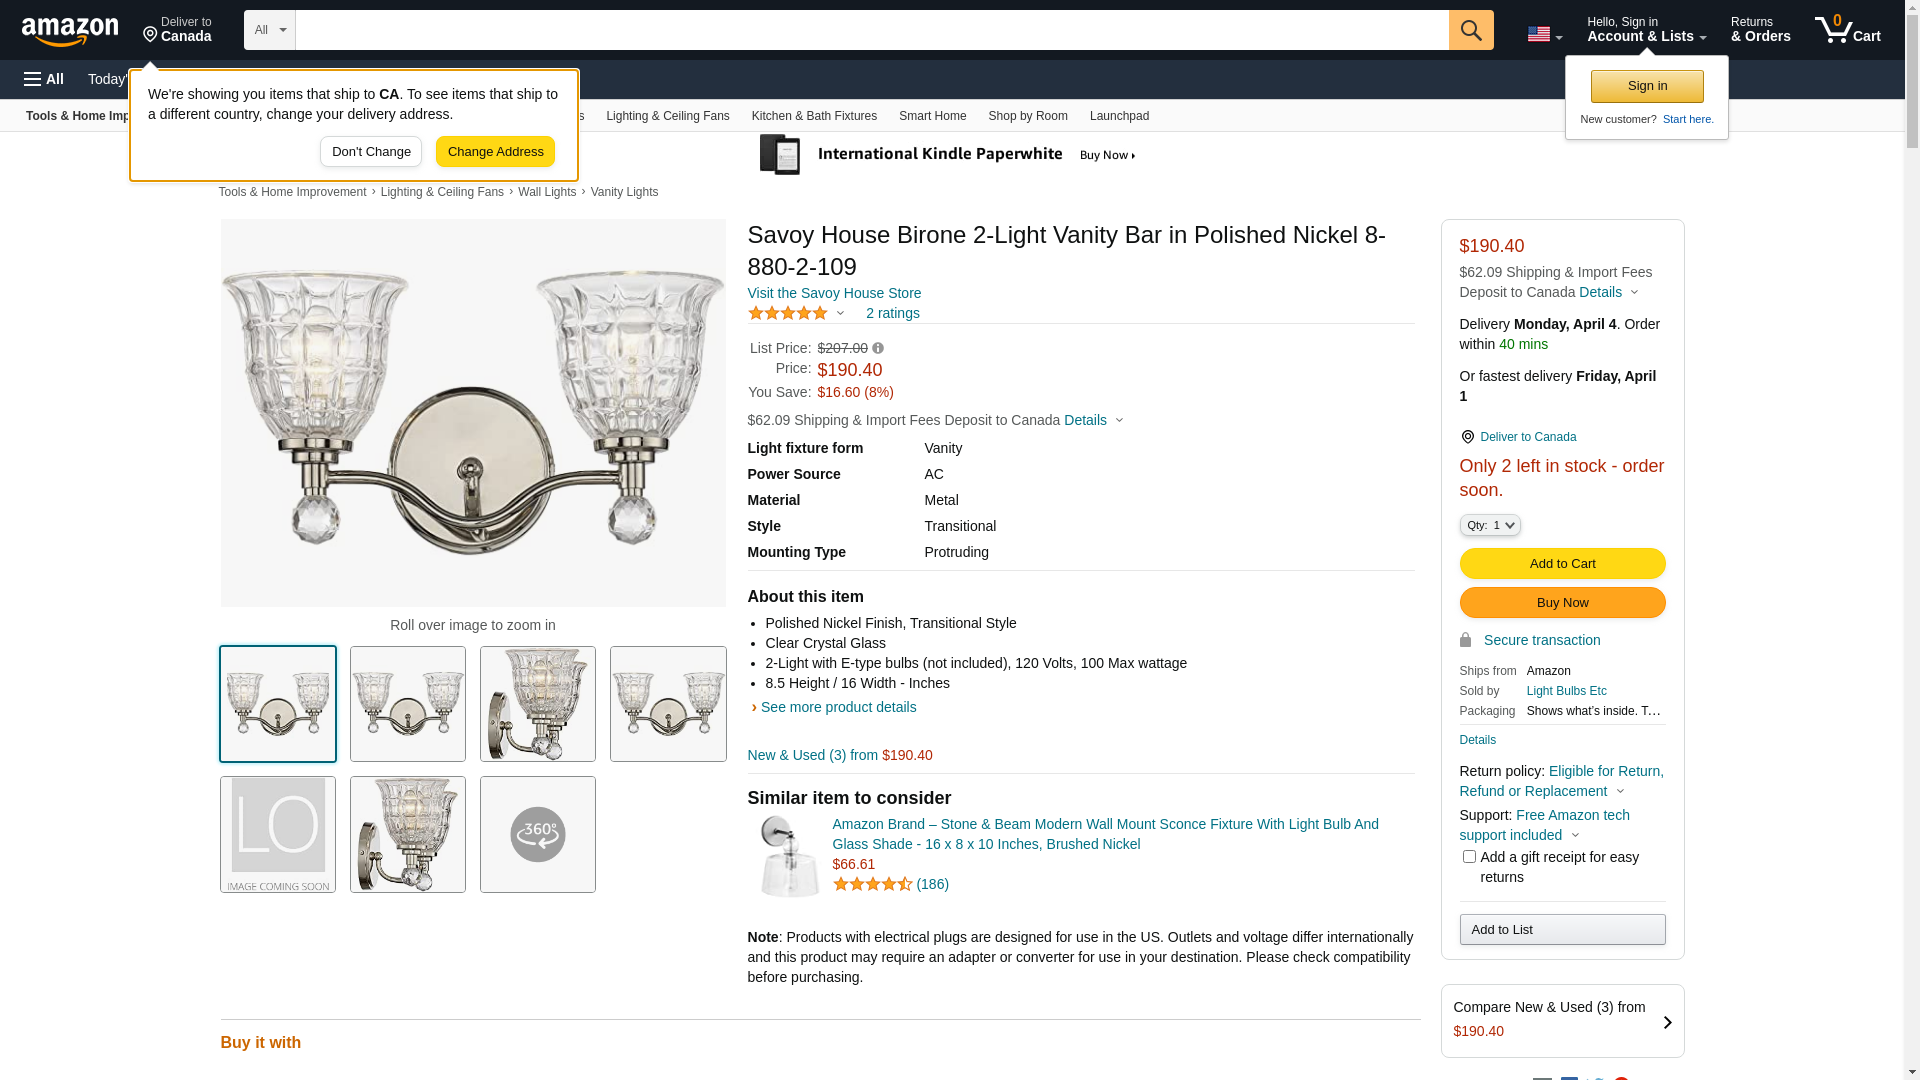Click the search magnifying glass button
The height and width of the screenshot is (1080, 1920).
1471,30
